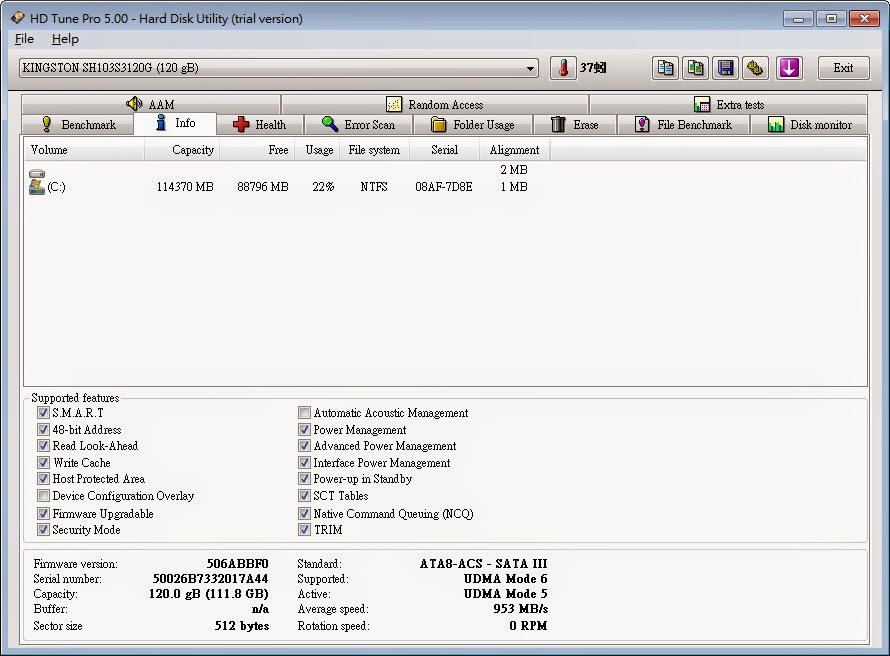Image resolution: width=890 pixels, height=656 pixels.
Task: Toggle the S.M.A.R.T checkbox
Action: click(x=43, y=413)
